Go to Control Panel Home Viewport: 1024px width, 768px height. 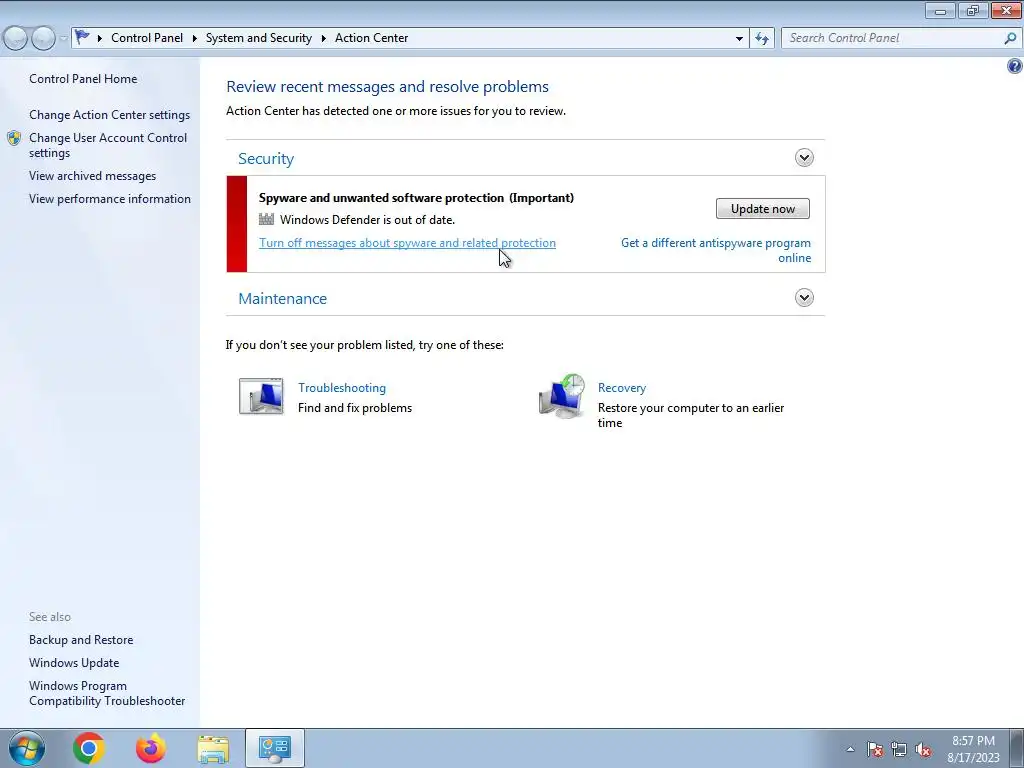83,79
